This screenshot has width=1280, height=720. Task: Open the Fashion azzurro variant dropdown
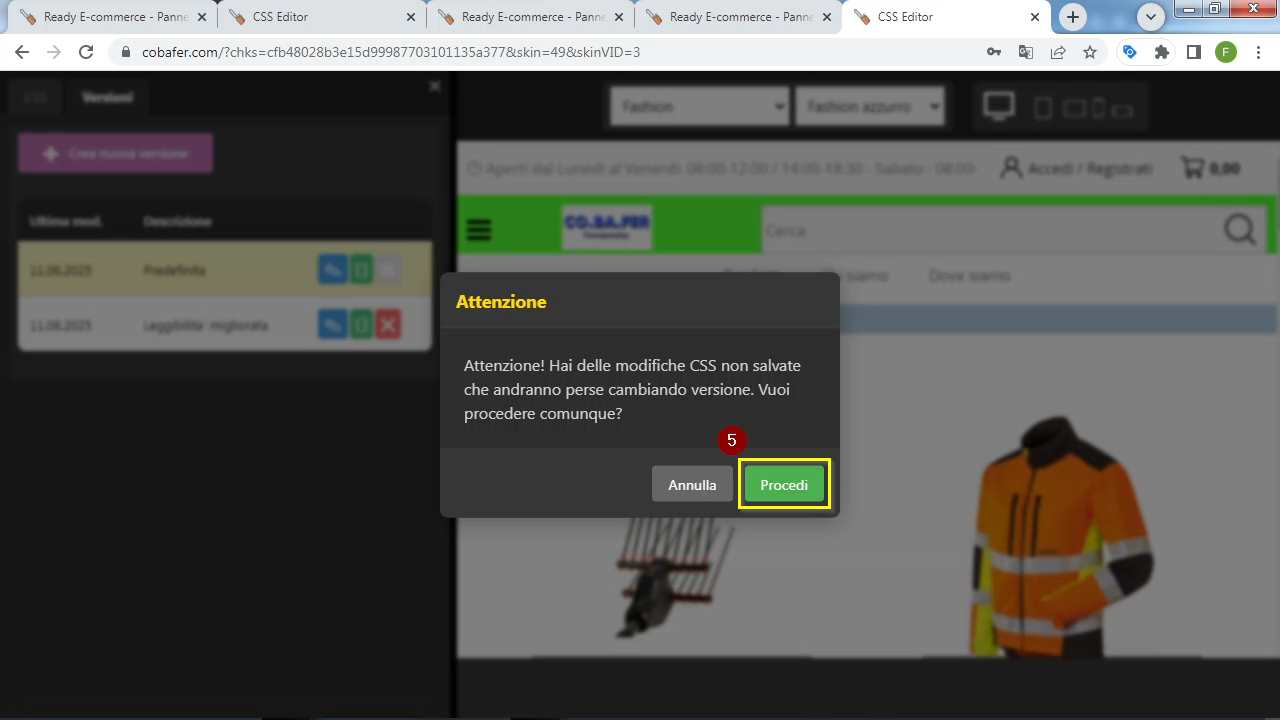pyautogui.click(x=870, y=106)
